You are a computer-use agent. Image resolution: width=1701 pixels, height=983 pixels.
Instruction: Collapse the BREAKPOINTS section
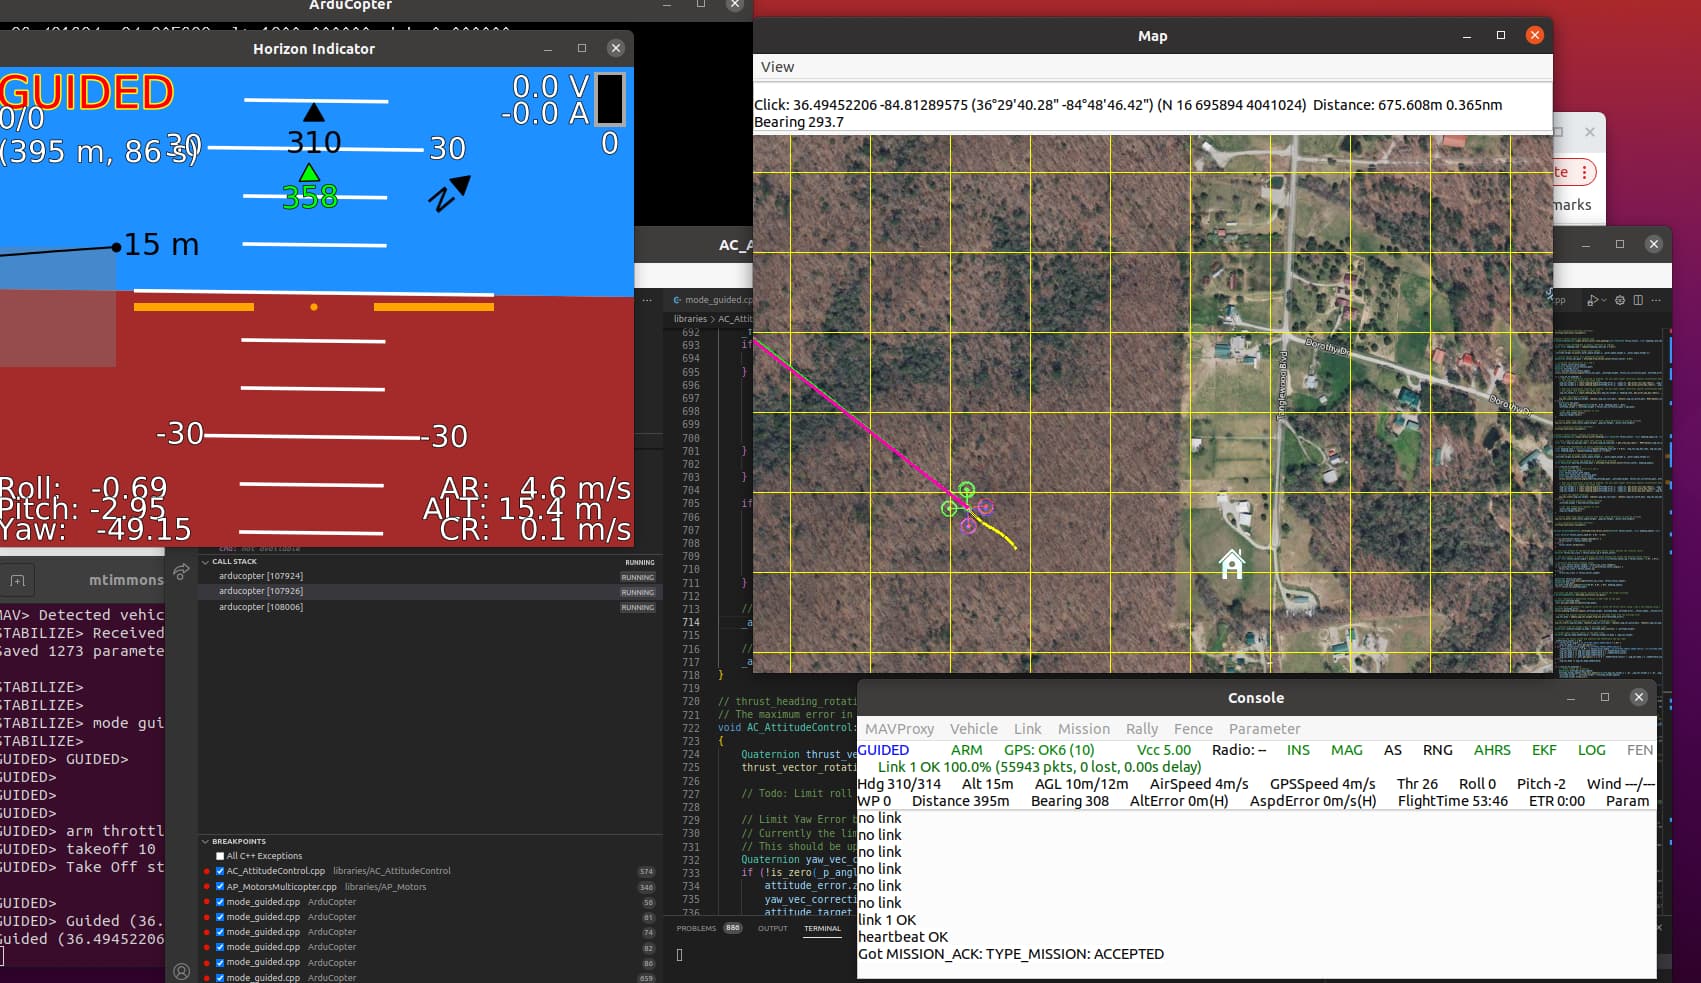(207, 841)
